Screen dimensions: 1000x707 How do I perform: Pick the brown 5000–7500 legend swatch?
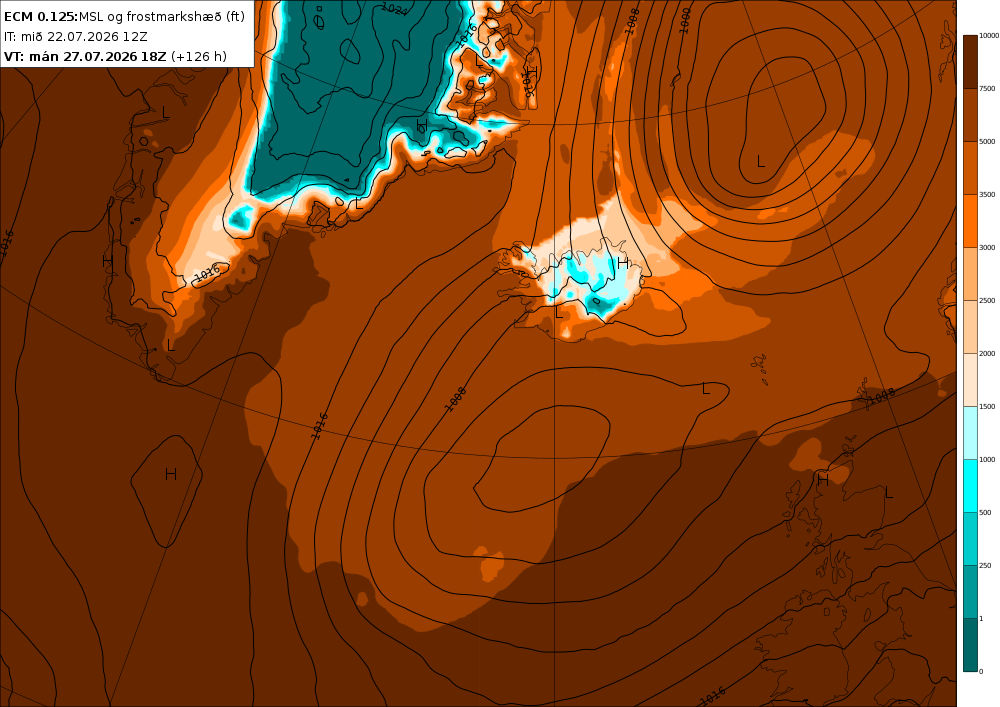point(970,115)
